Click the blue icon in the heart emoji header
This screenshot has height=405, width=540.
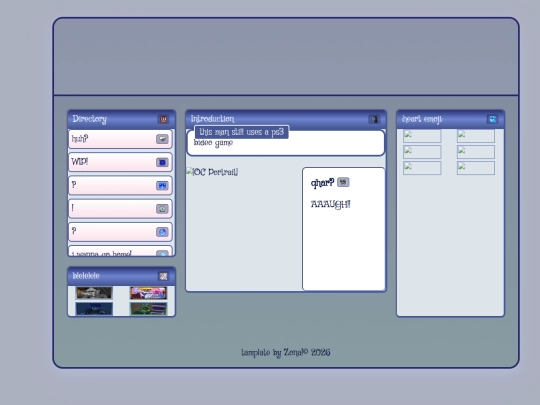point(492,119)
